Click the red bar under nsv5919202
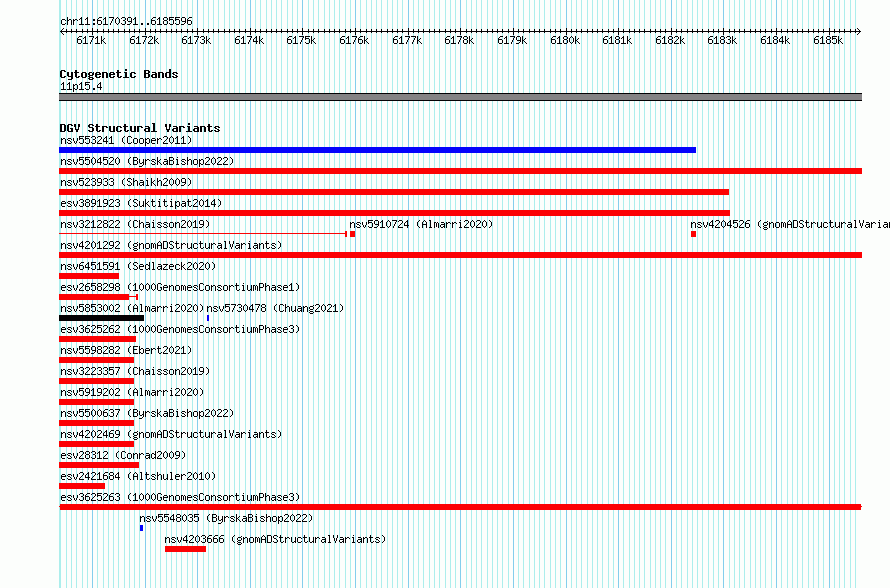 [x=96, y=402]
